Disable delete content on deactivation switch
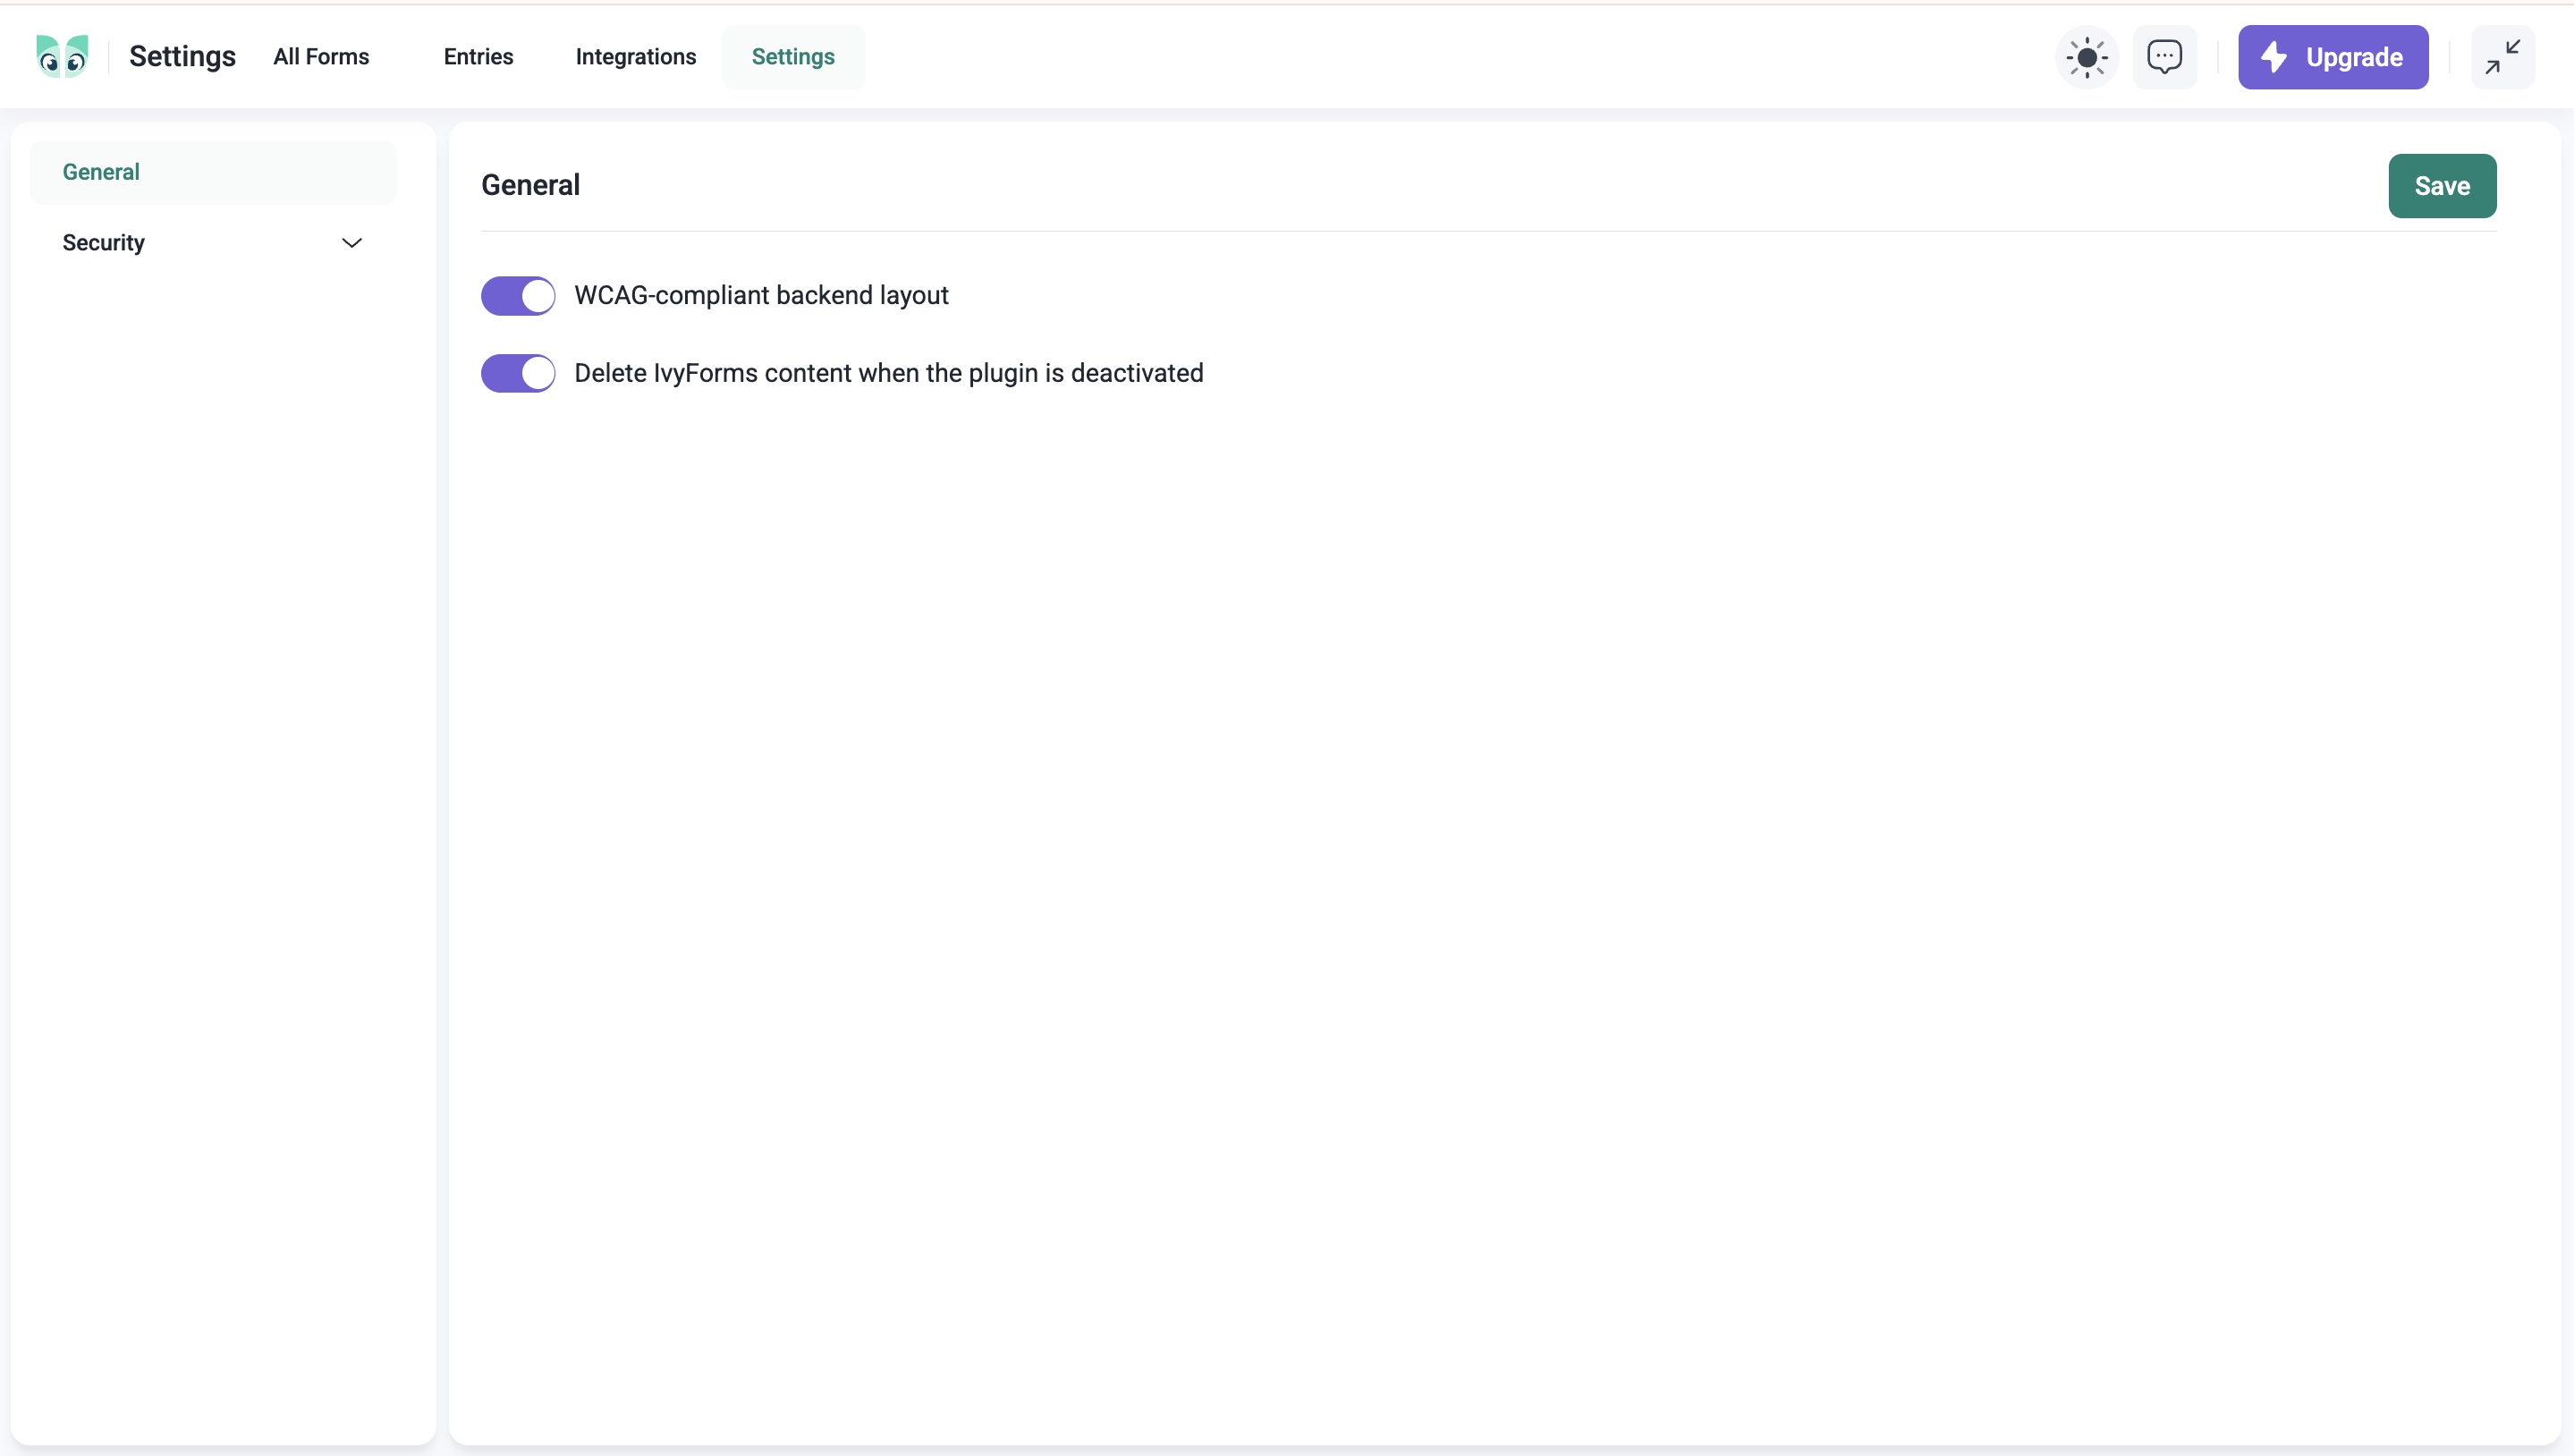This screenshot has width=2574, height=1456. tap(518, 373)
